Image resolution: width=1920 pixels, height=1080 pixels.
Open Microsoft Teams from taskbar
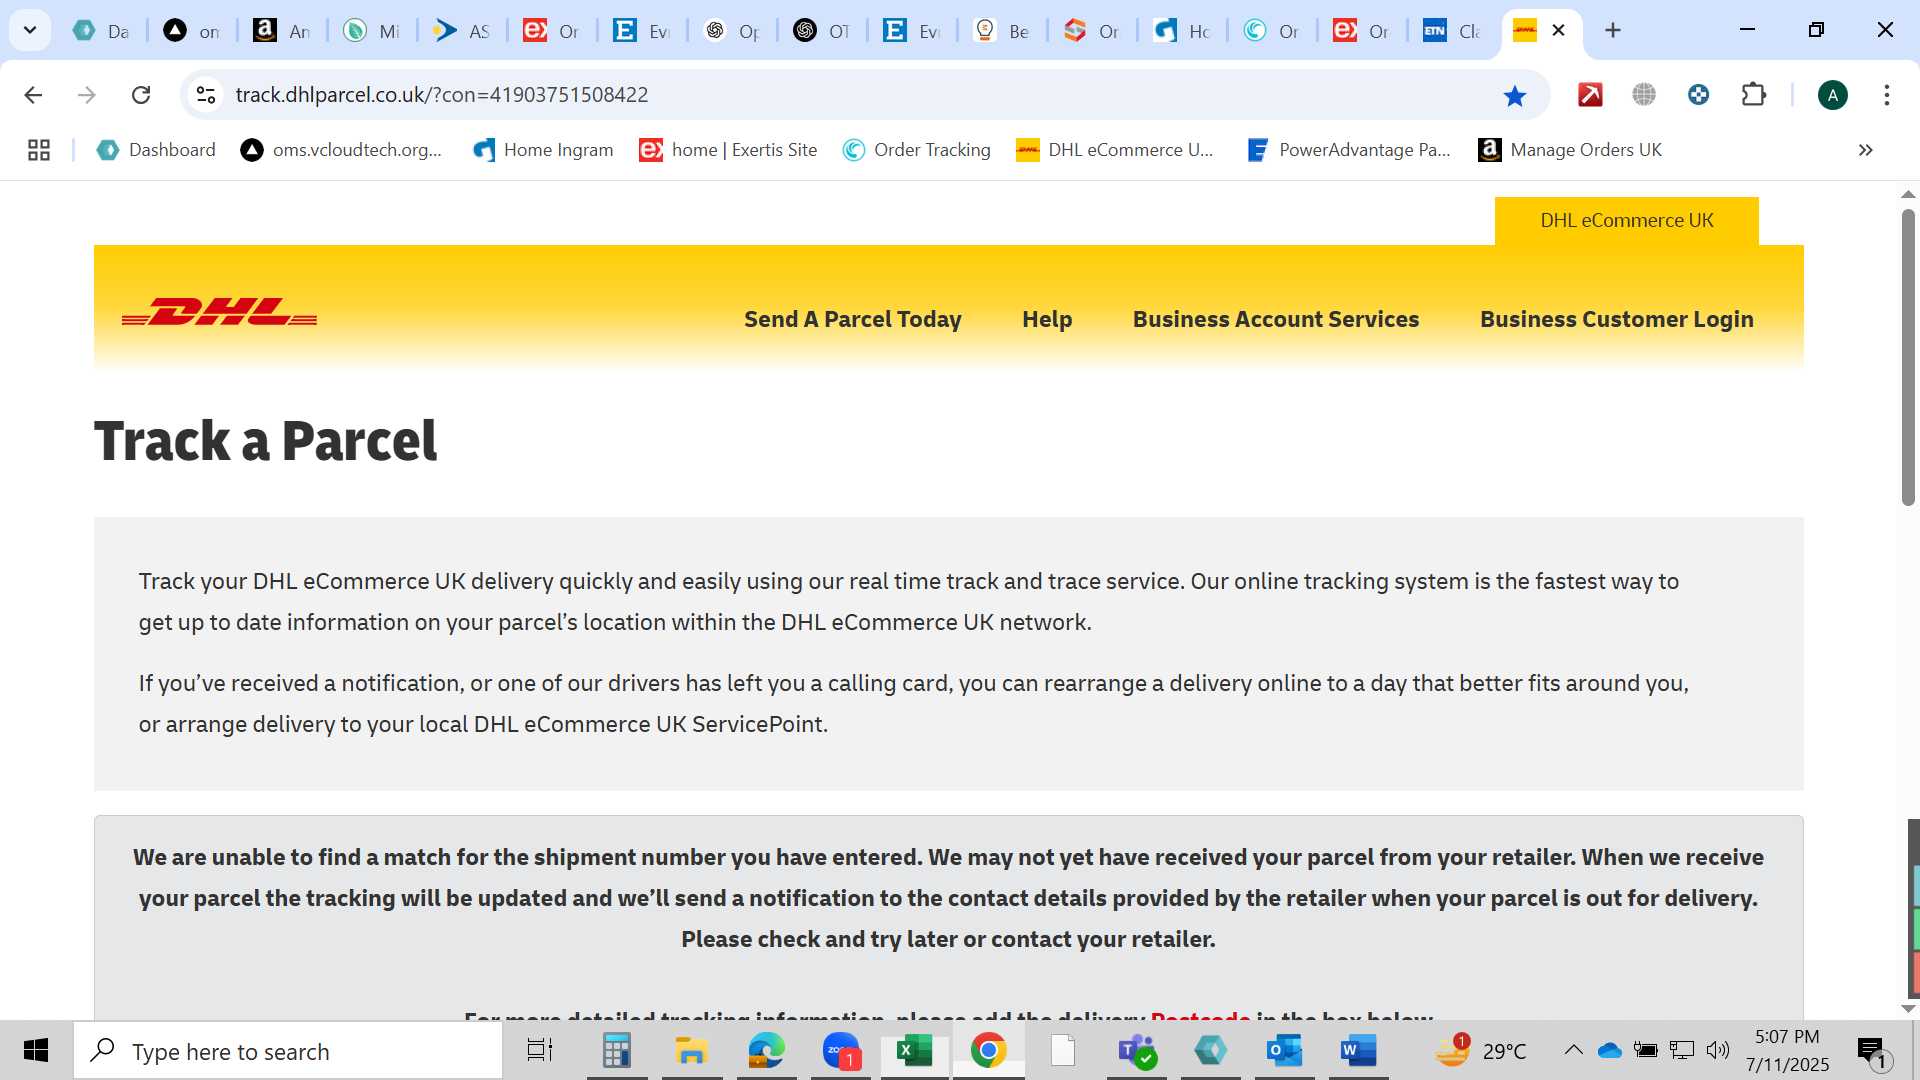pos(1137,1050)
